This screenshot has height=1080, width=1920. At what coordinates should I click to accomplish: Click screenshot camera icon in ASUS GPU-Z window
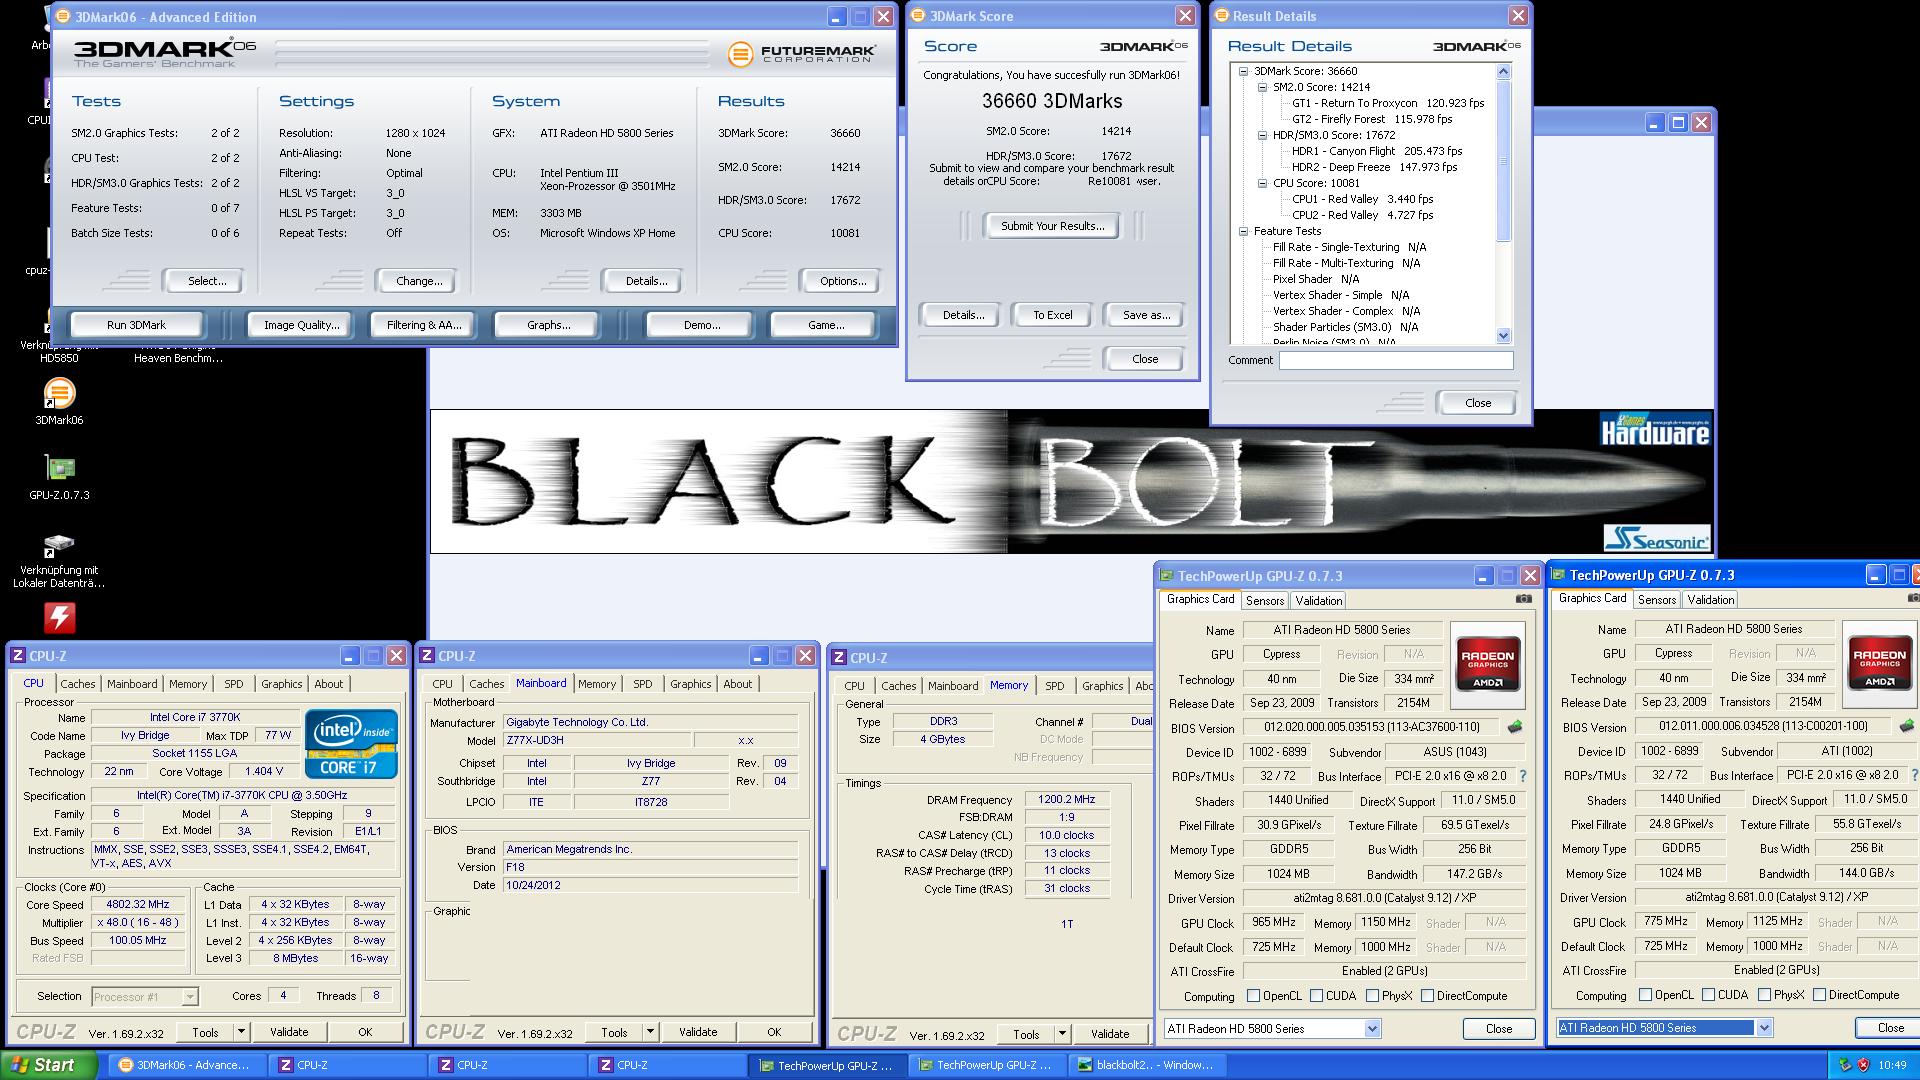(x=1523, y=599)
